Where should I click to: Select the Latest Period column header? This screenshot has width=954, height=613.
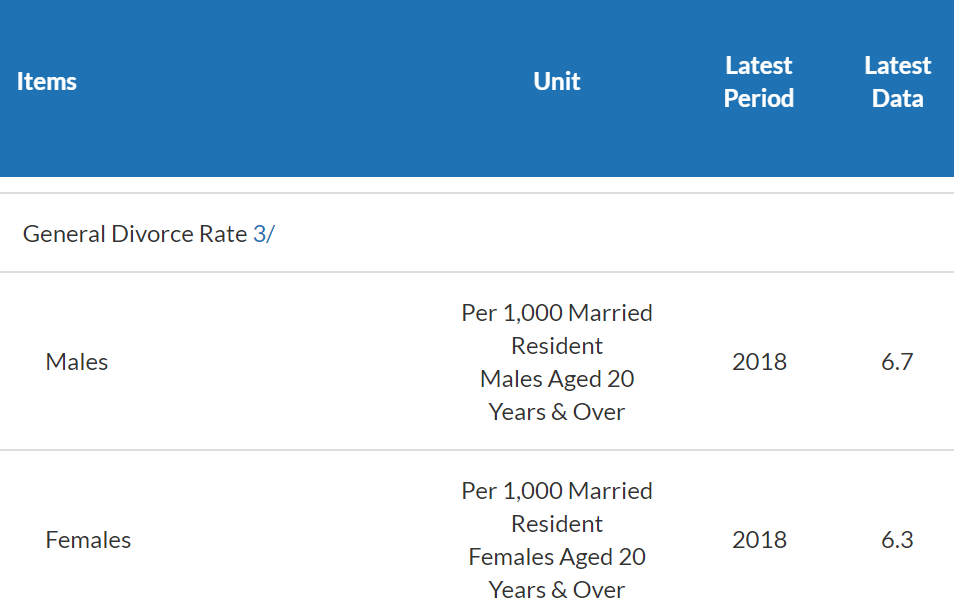tap(759, 82)
